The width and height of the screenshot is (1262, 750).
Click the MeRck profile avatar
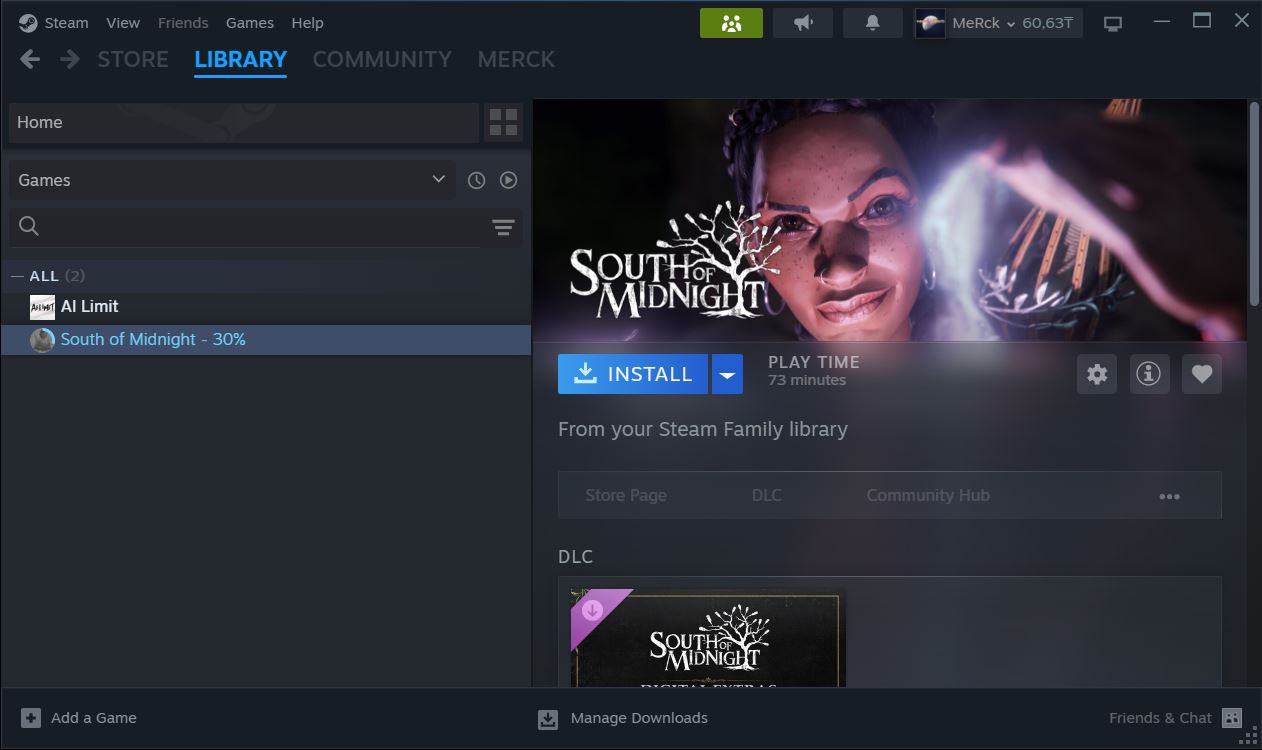click(x=930, y=23)
